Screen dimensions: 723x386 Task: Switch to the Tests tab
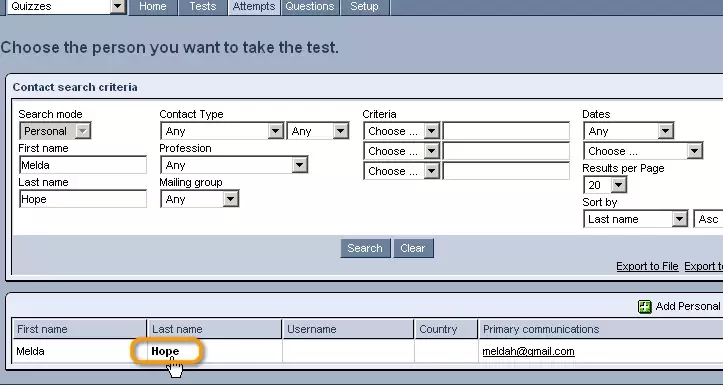point(203,6)
